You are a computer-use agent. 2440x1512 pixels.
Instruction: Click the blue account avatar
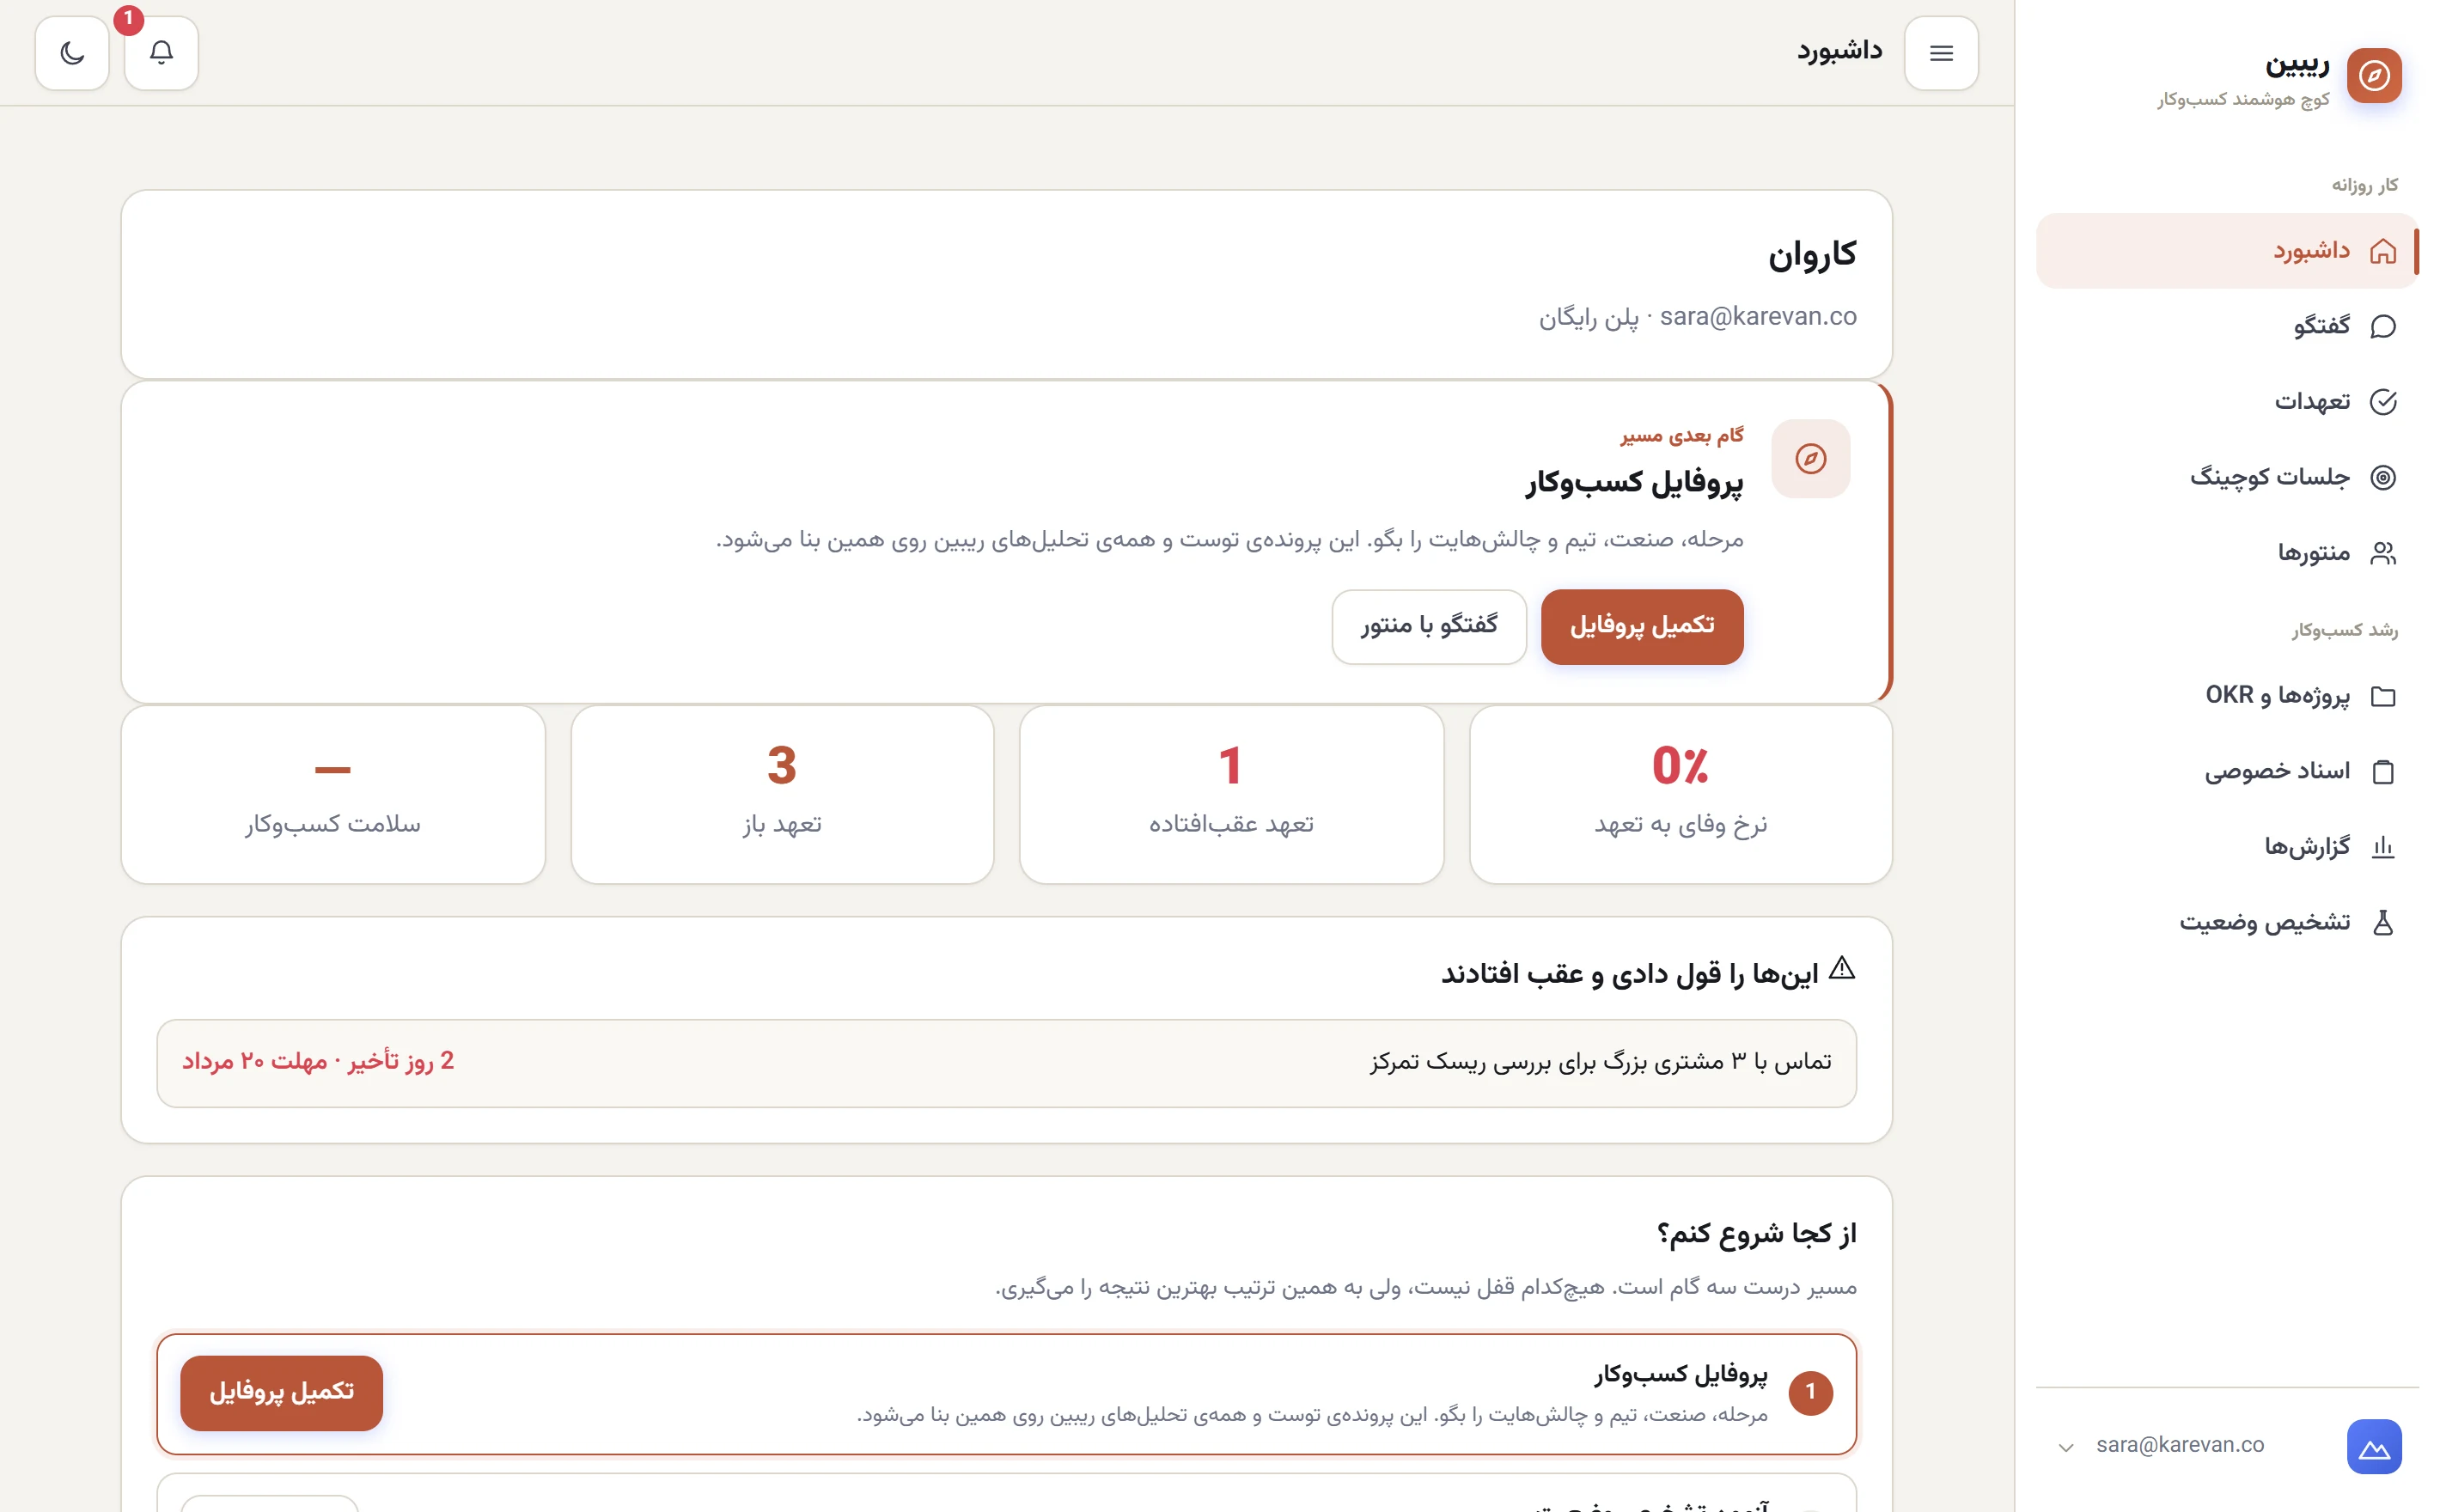pos(2373,1446)
